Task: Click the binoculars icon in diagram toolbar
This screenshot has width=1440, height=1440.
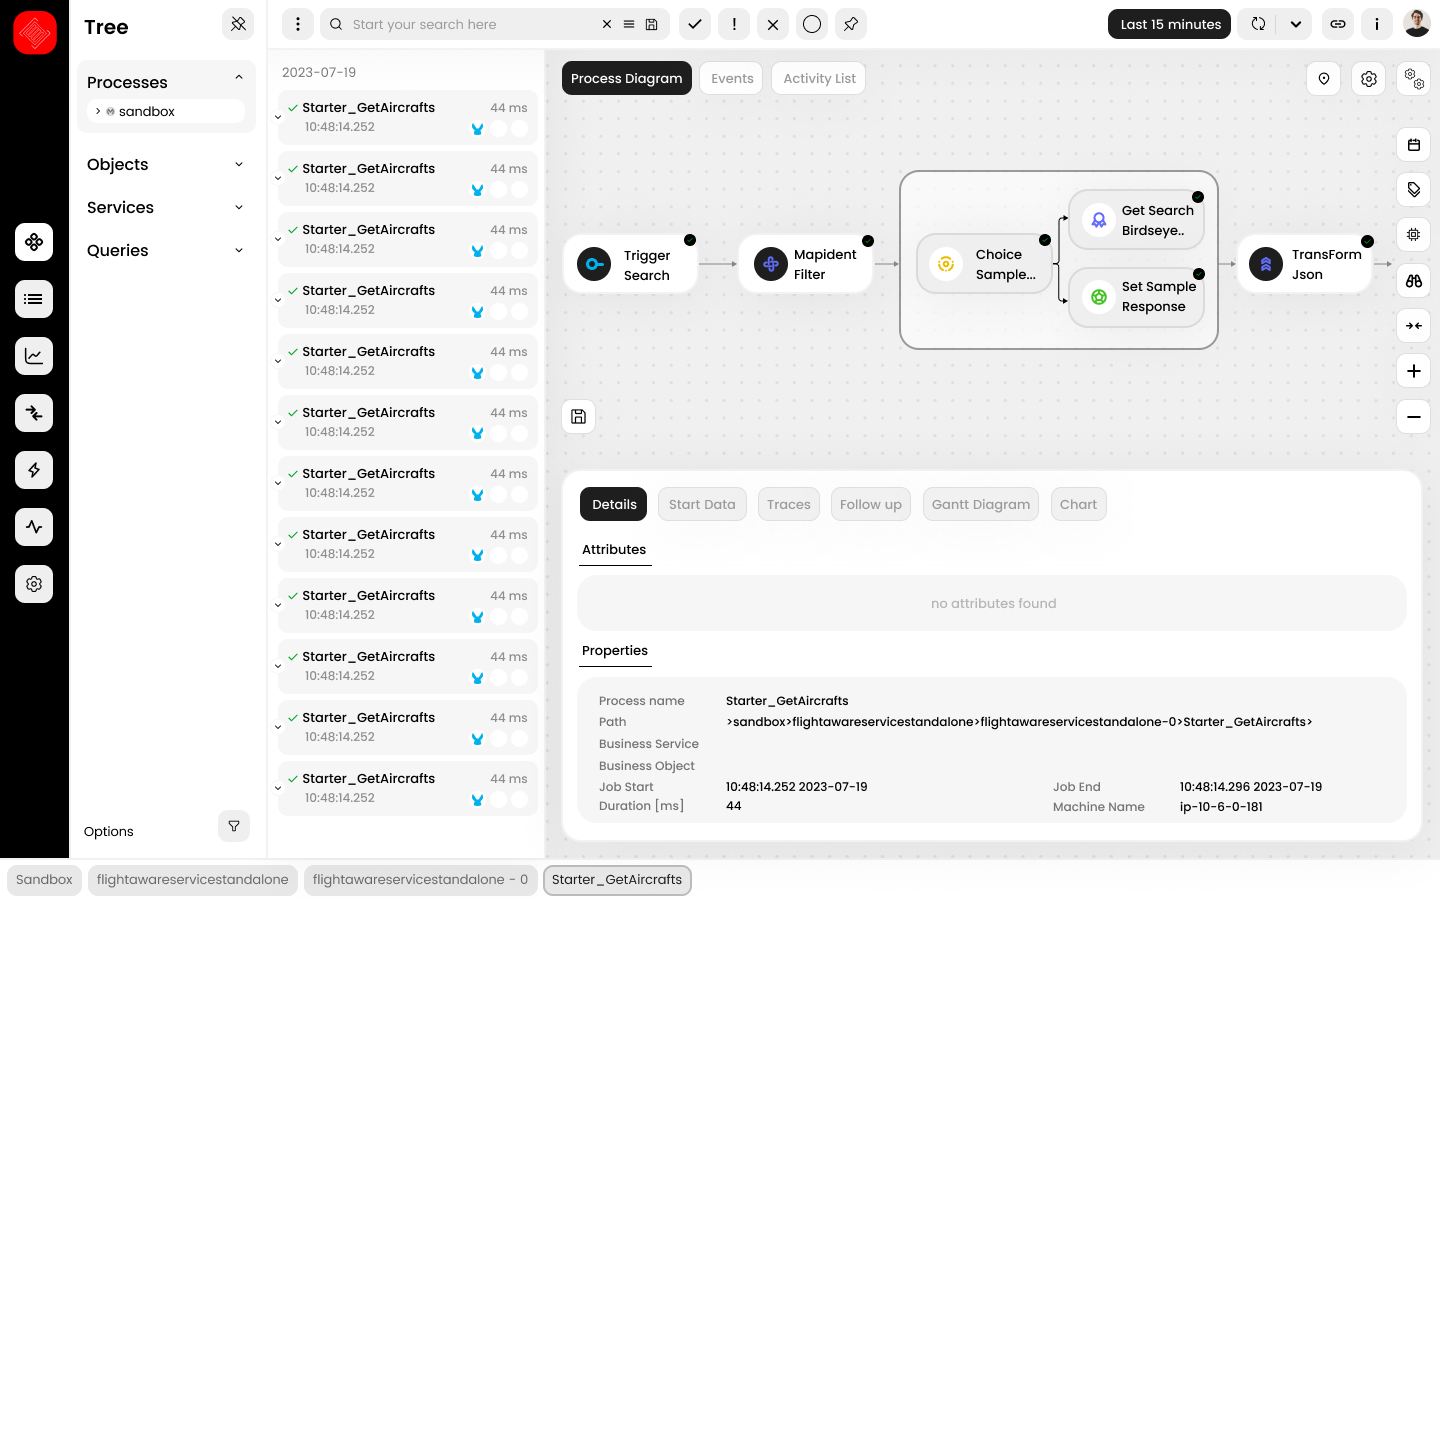Action: click(1413, 281)
